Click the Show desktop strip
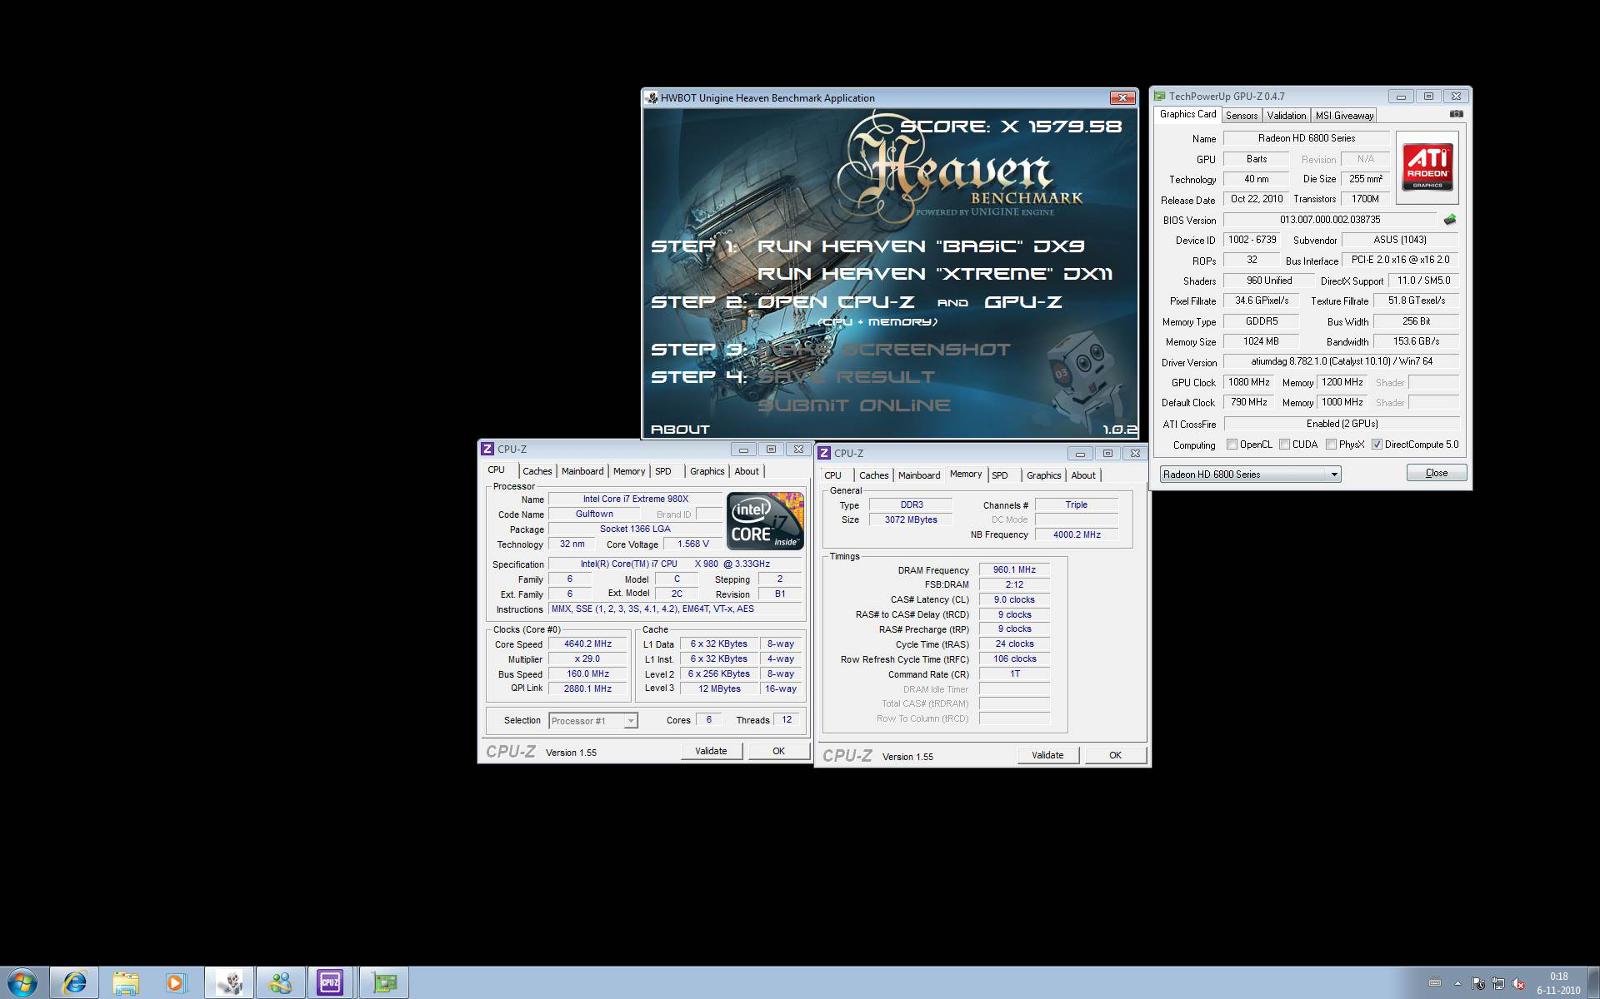This screenshot has width=1600, height=999. [x=1592, y=983]
